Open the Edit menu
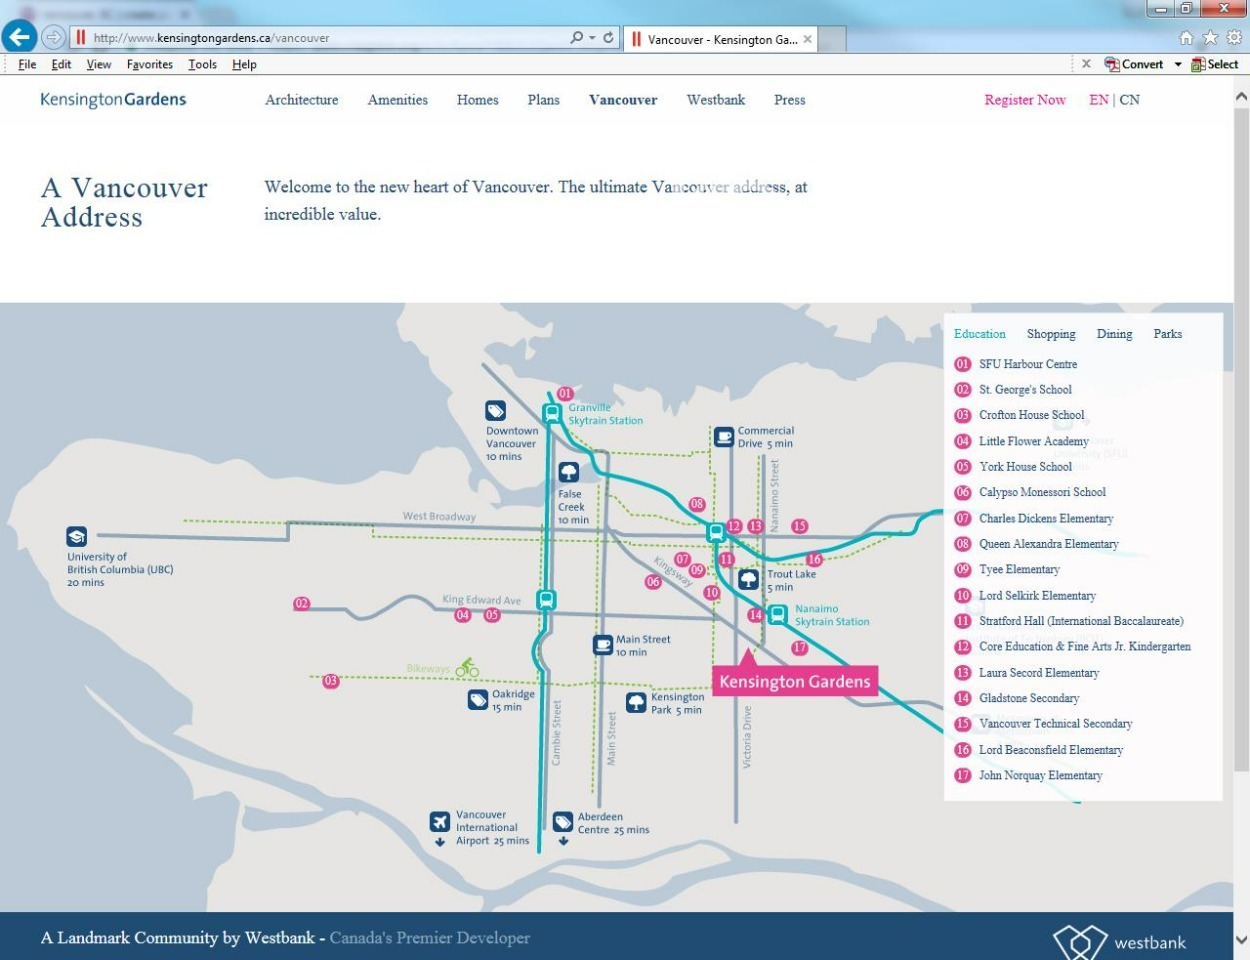Image resolution: width=1250 pixels, height=960 pixels. [61, 64]
